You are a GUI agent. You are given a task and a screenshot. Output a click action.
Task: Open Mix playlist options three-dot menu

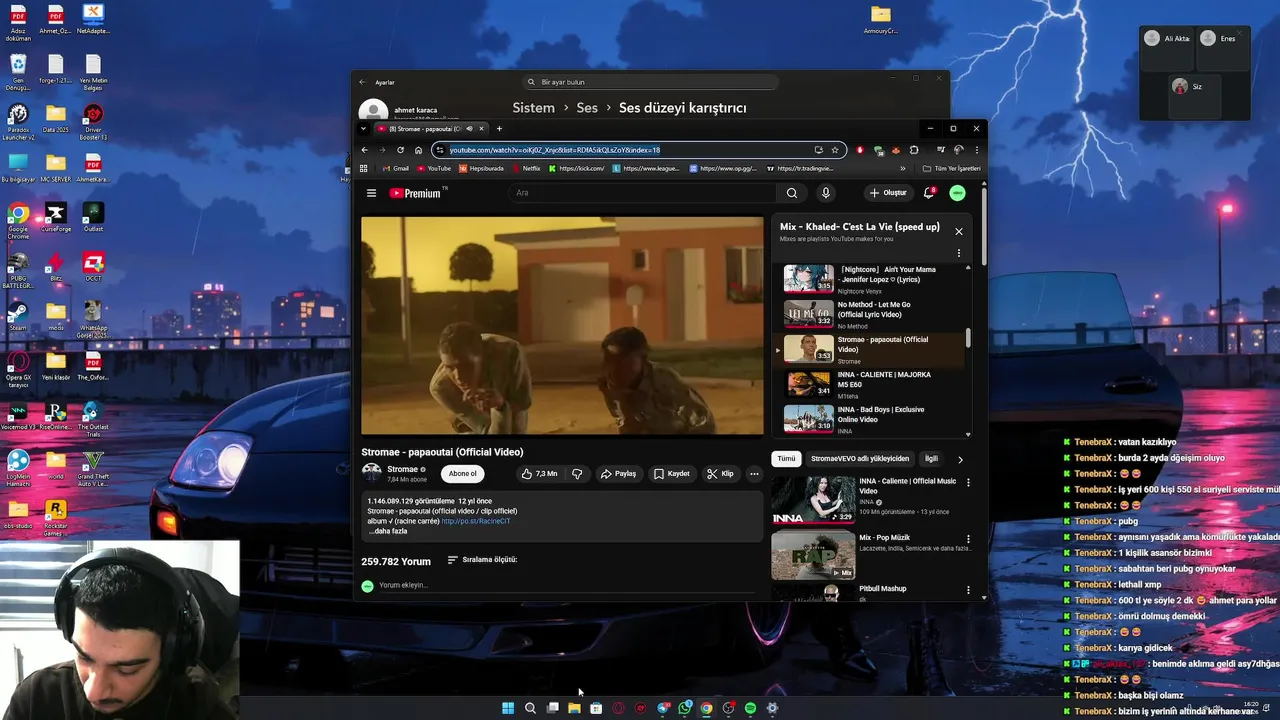point(958,253)
